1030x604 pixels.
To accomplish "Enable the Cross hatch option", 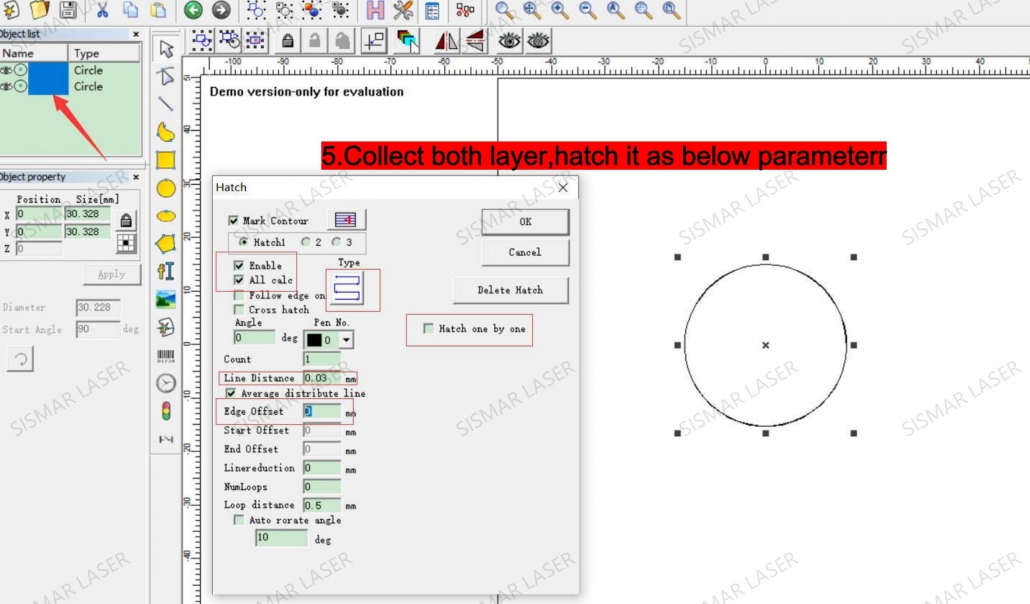I will [x=237, y=310].
